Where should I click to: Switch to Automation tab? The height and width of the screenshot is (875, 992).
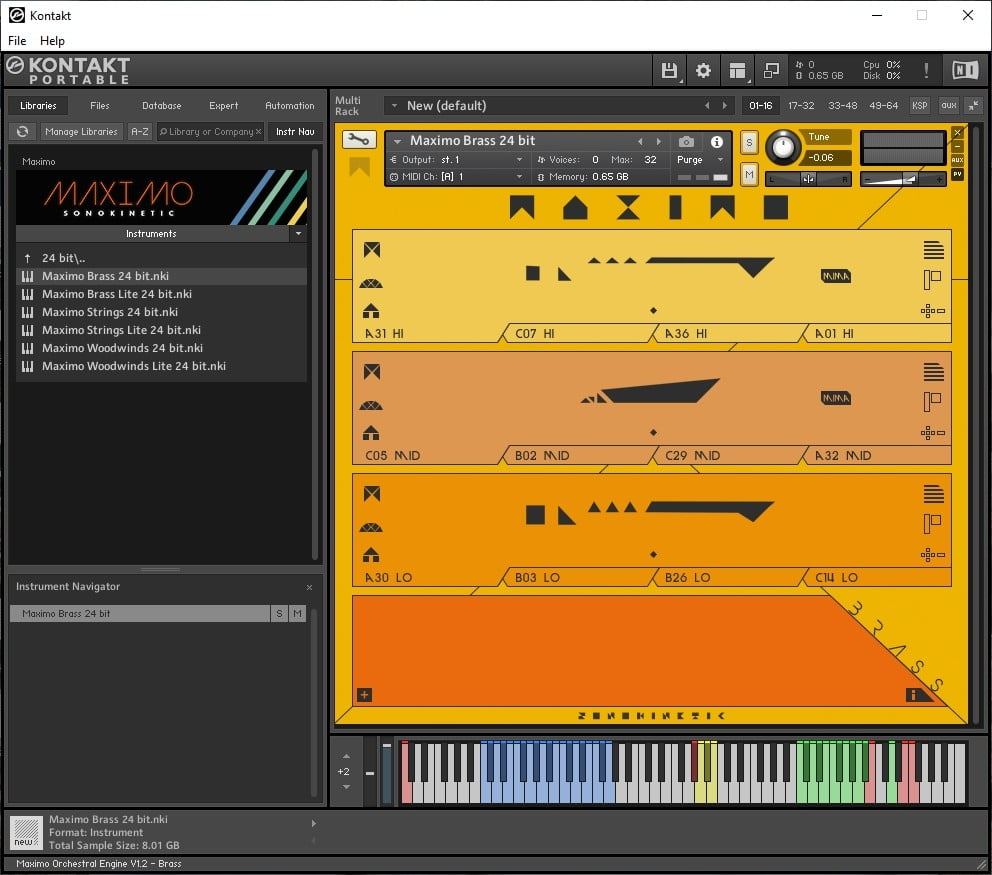pos(289,106)
